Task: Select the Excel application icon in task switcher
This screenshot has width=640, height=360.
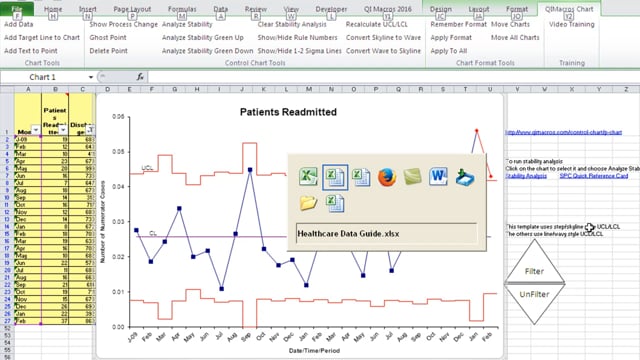Action: click(x=308, y=177)
